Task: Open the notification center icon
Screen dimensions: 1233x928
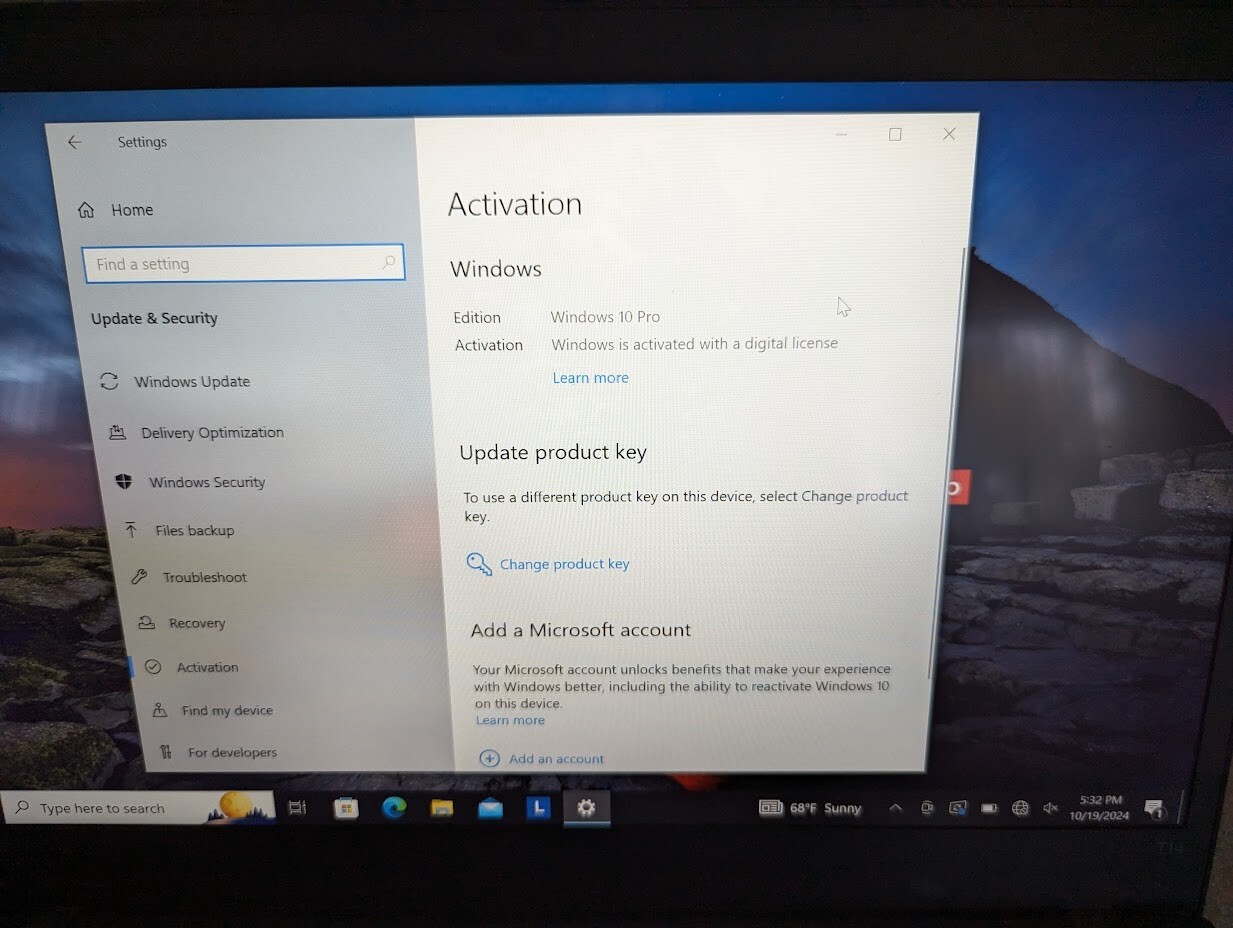Action: click(x=1154, y=808)
